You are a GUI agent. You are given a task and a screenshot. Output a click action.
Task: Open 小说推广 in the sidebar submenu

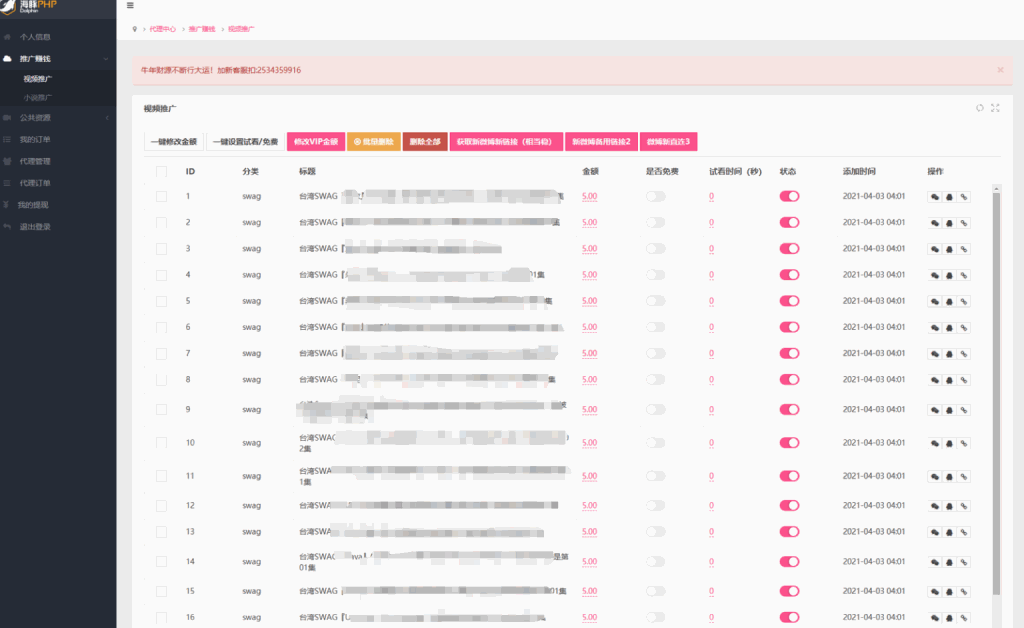tap(39, 98)
